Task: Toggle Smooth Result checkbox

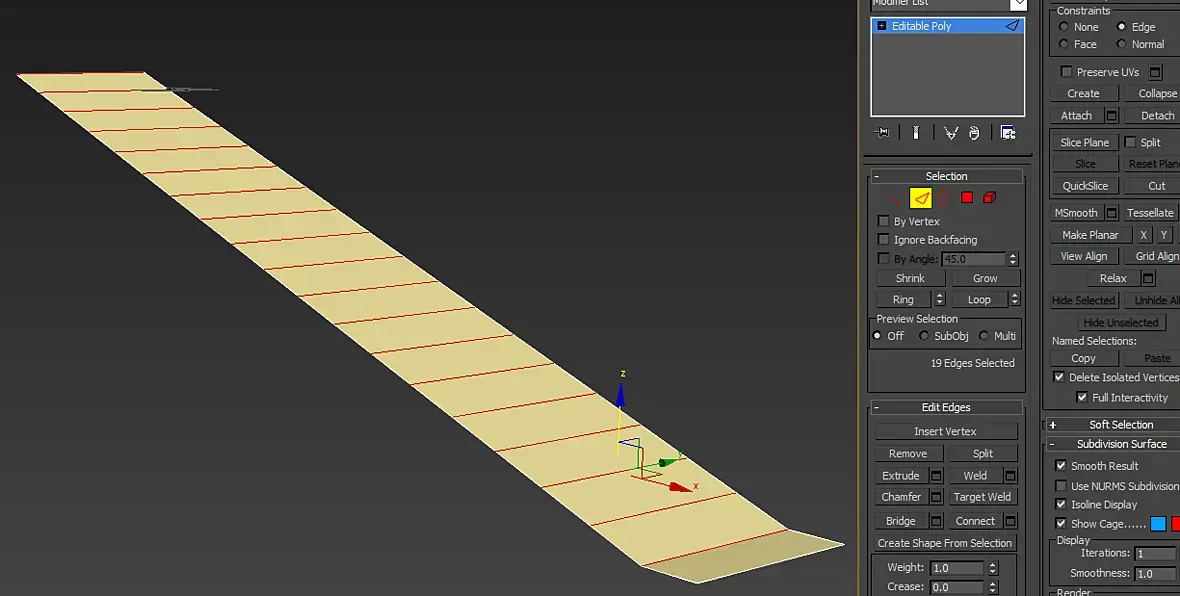Action: [x=1061, y=466]
